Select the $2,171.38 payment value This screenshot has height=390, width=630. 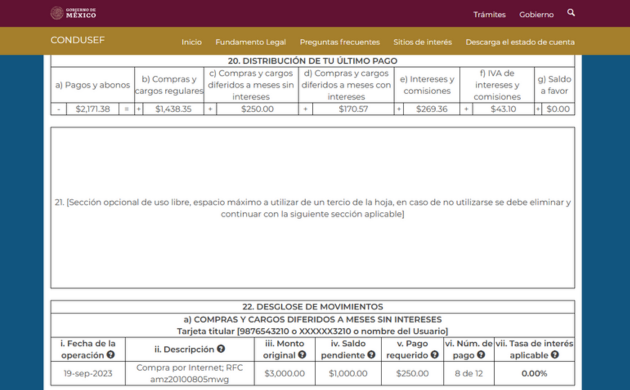click(x=92, y=109)
